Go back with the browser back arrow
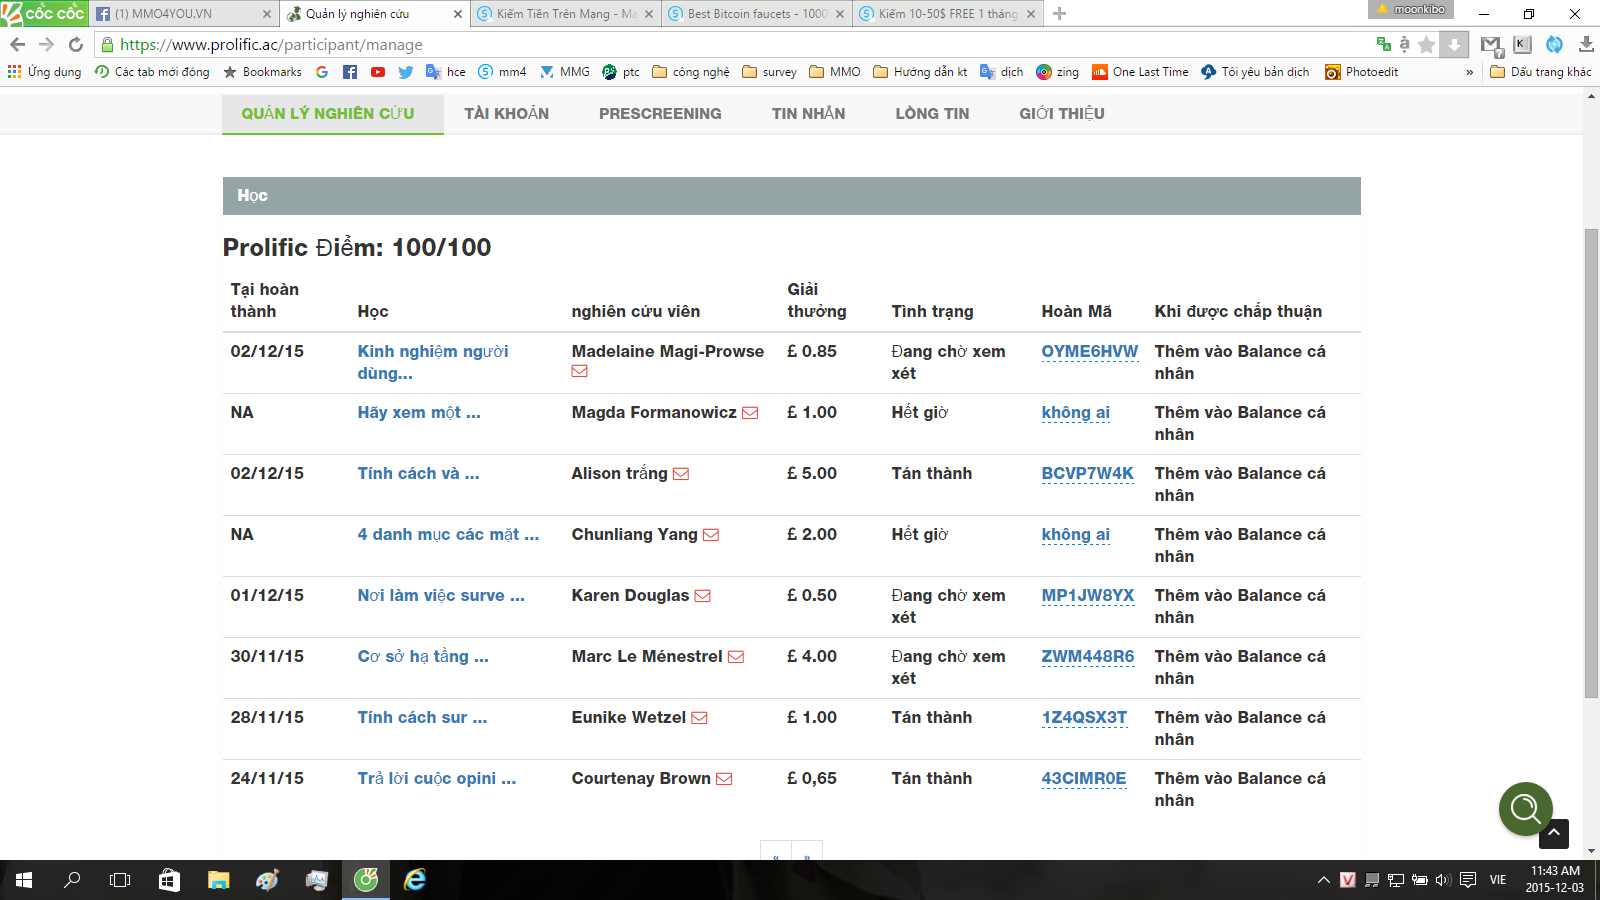 (18, 44)
